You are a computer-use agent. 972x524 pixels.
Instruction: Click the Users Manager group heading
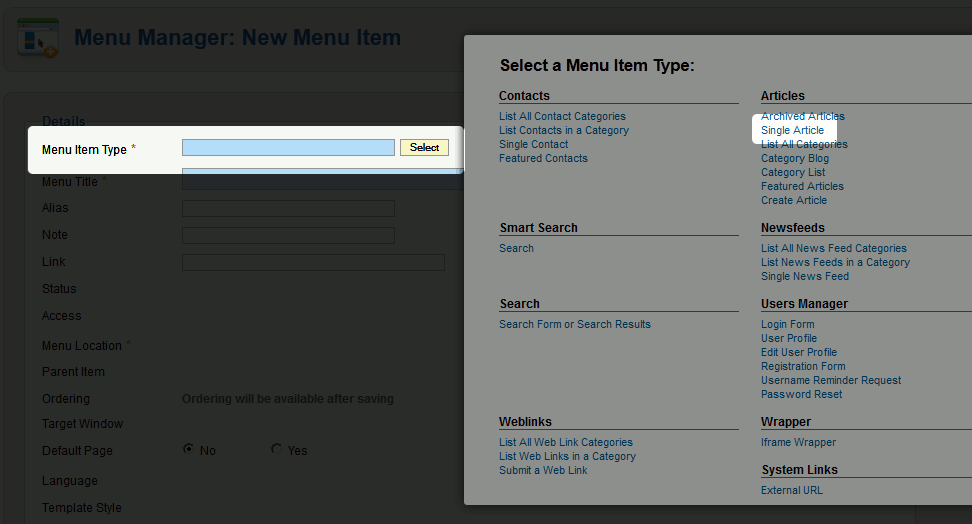pyautogui.click(x=804, y=304)
